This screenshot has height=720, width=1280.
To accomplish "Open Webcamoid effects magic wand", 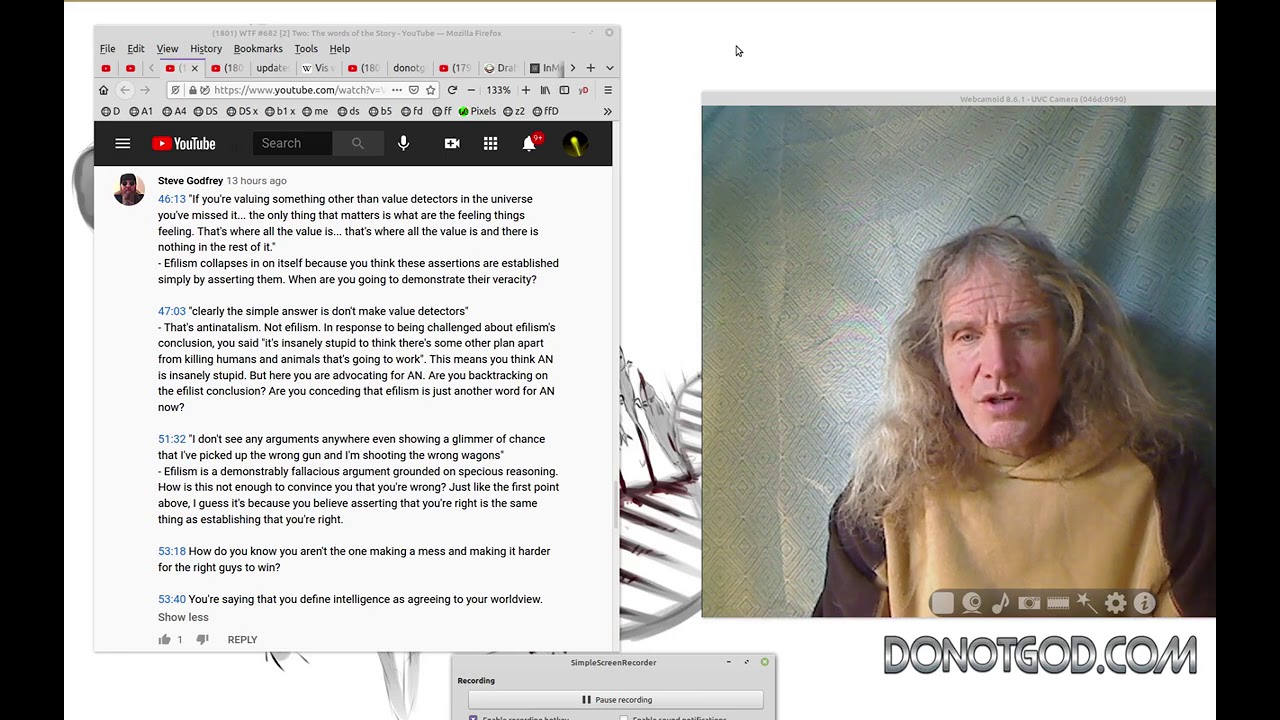I will (x=1086, y=603).
